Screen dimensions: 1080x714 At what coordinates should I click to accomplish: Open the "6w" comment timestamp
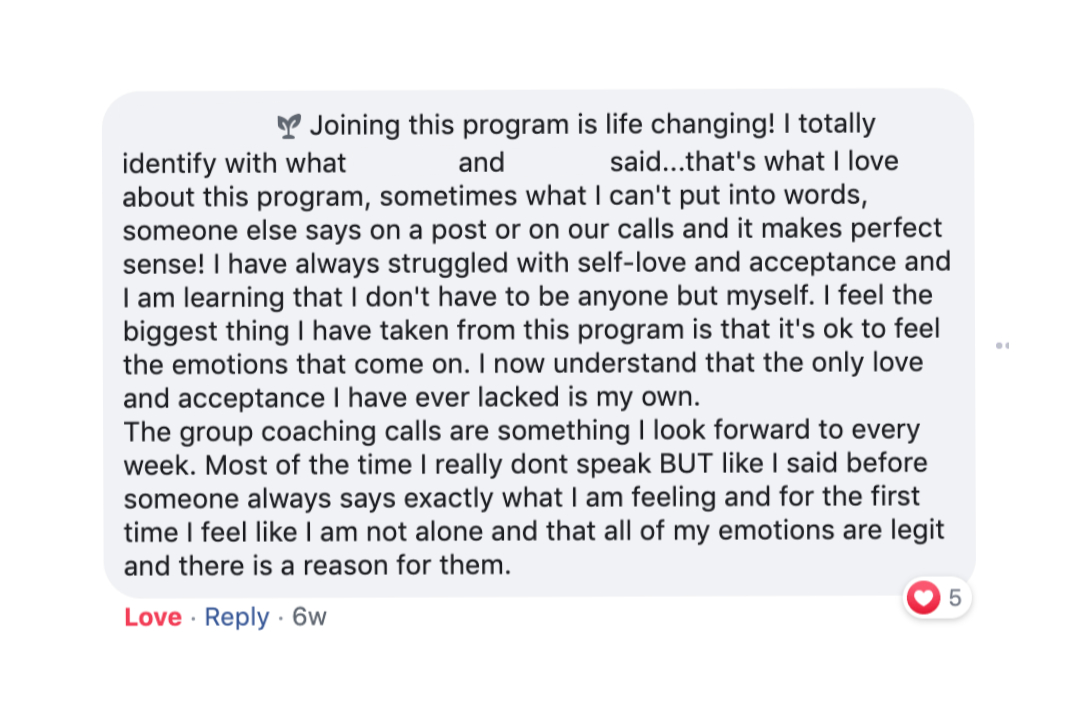pyautogui.click(x=309, y=617)
